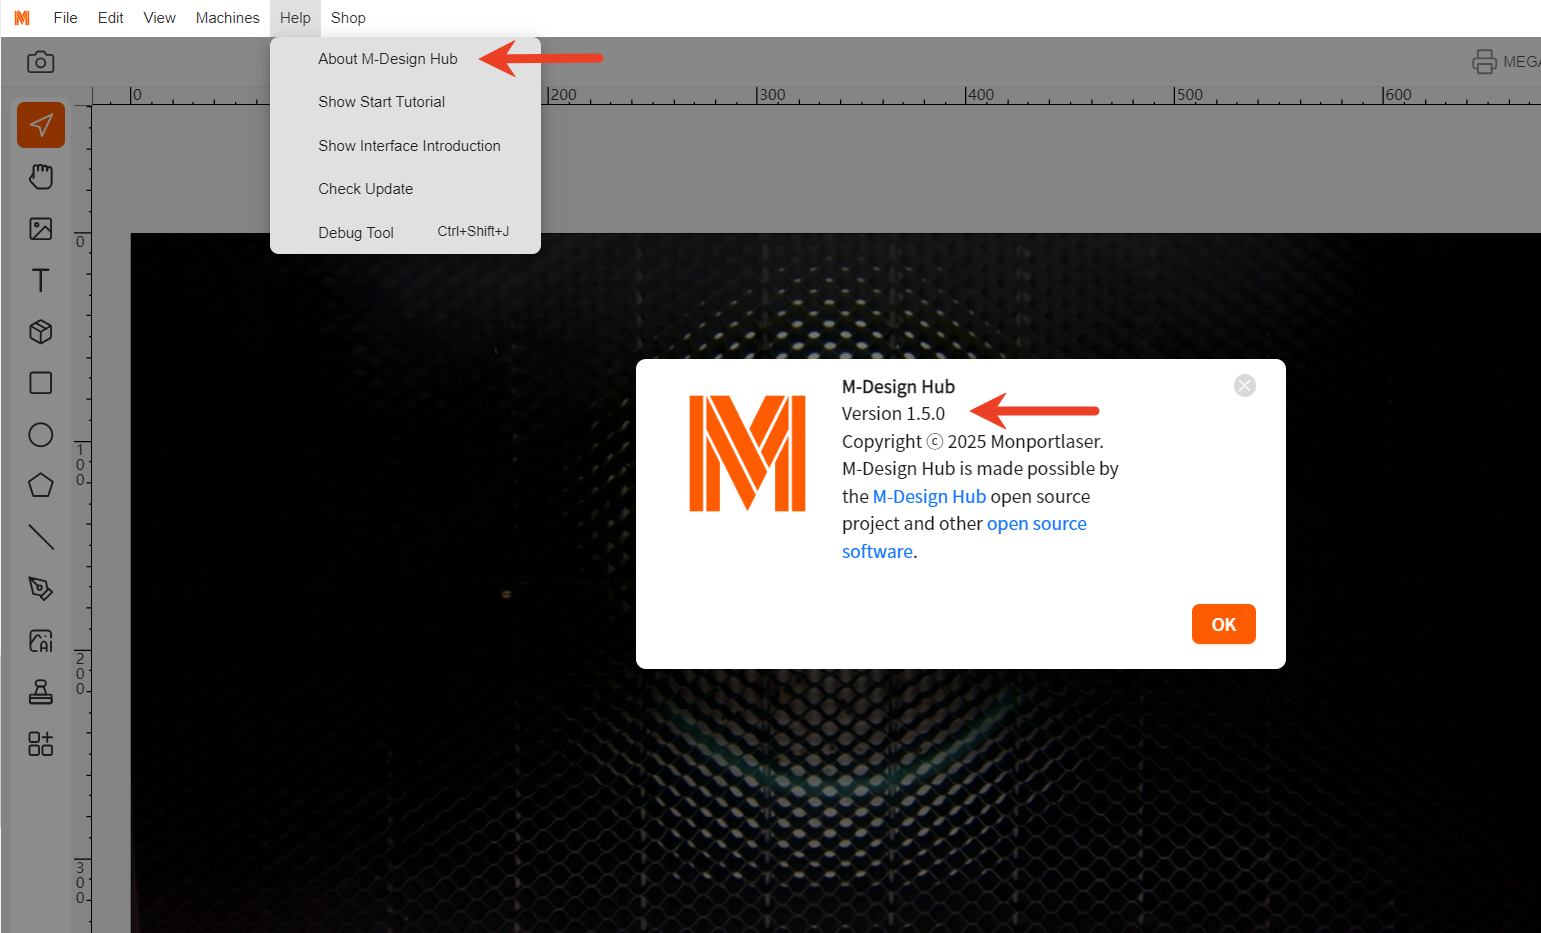The width and height of the screenshot is (1541, 933).
Task: Select the arrow selection tool
Action: (x=41, y=125)
